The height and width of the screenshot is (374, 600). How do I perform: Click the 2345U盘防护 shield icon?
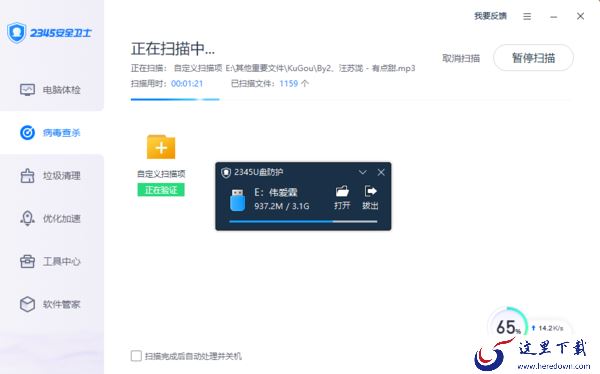[x=226, y=173]
